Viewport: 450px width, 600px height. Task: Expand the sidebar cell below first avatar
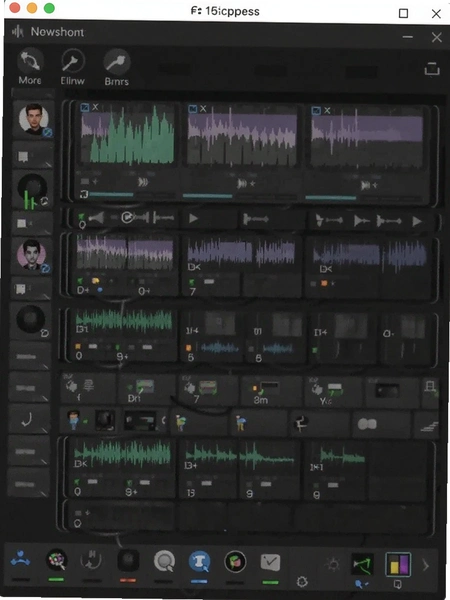coord(33,155)
